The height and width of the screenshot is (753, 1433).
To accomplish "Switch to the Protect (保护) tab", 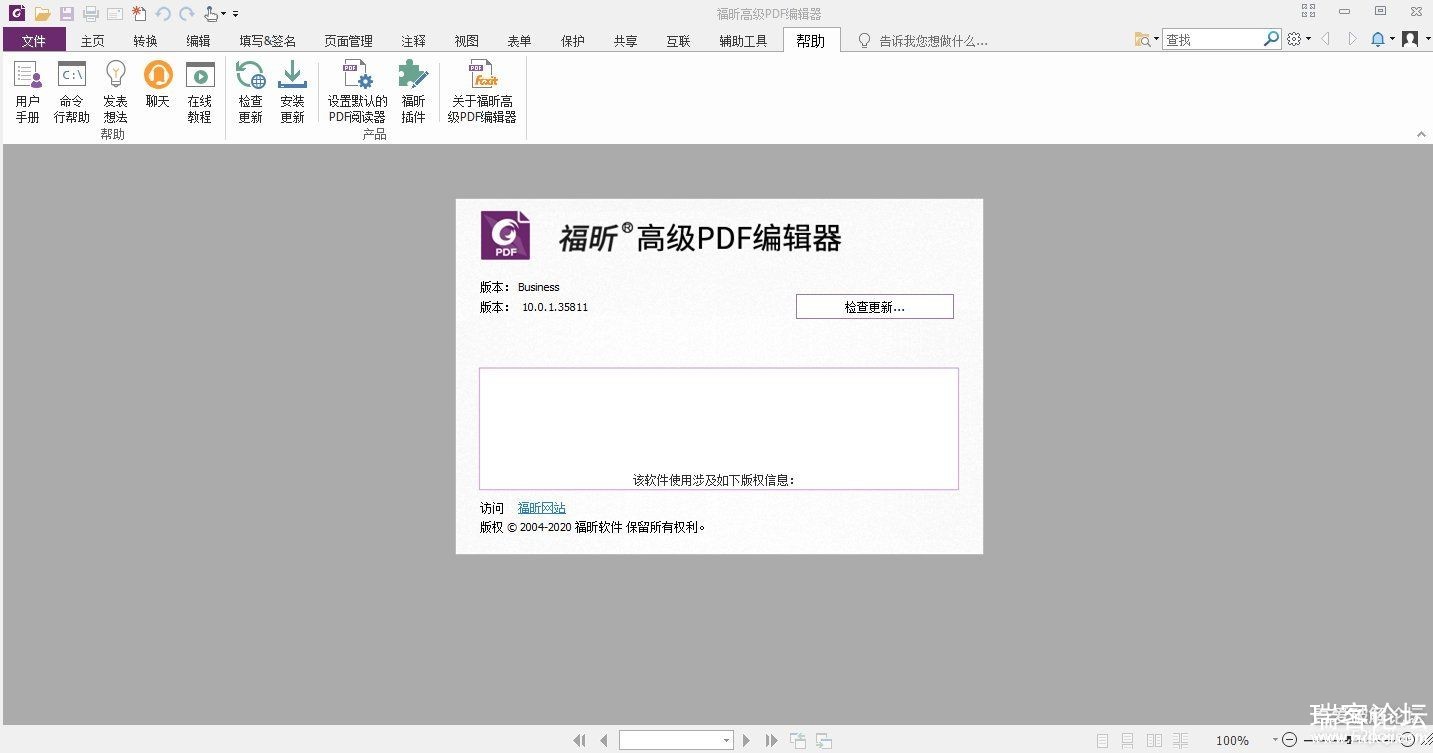I will (573, 41).
